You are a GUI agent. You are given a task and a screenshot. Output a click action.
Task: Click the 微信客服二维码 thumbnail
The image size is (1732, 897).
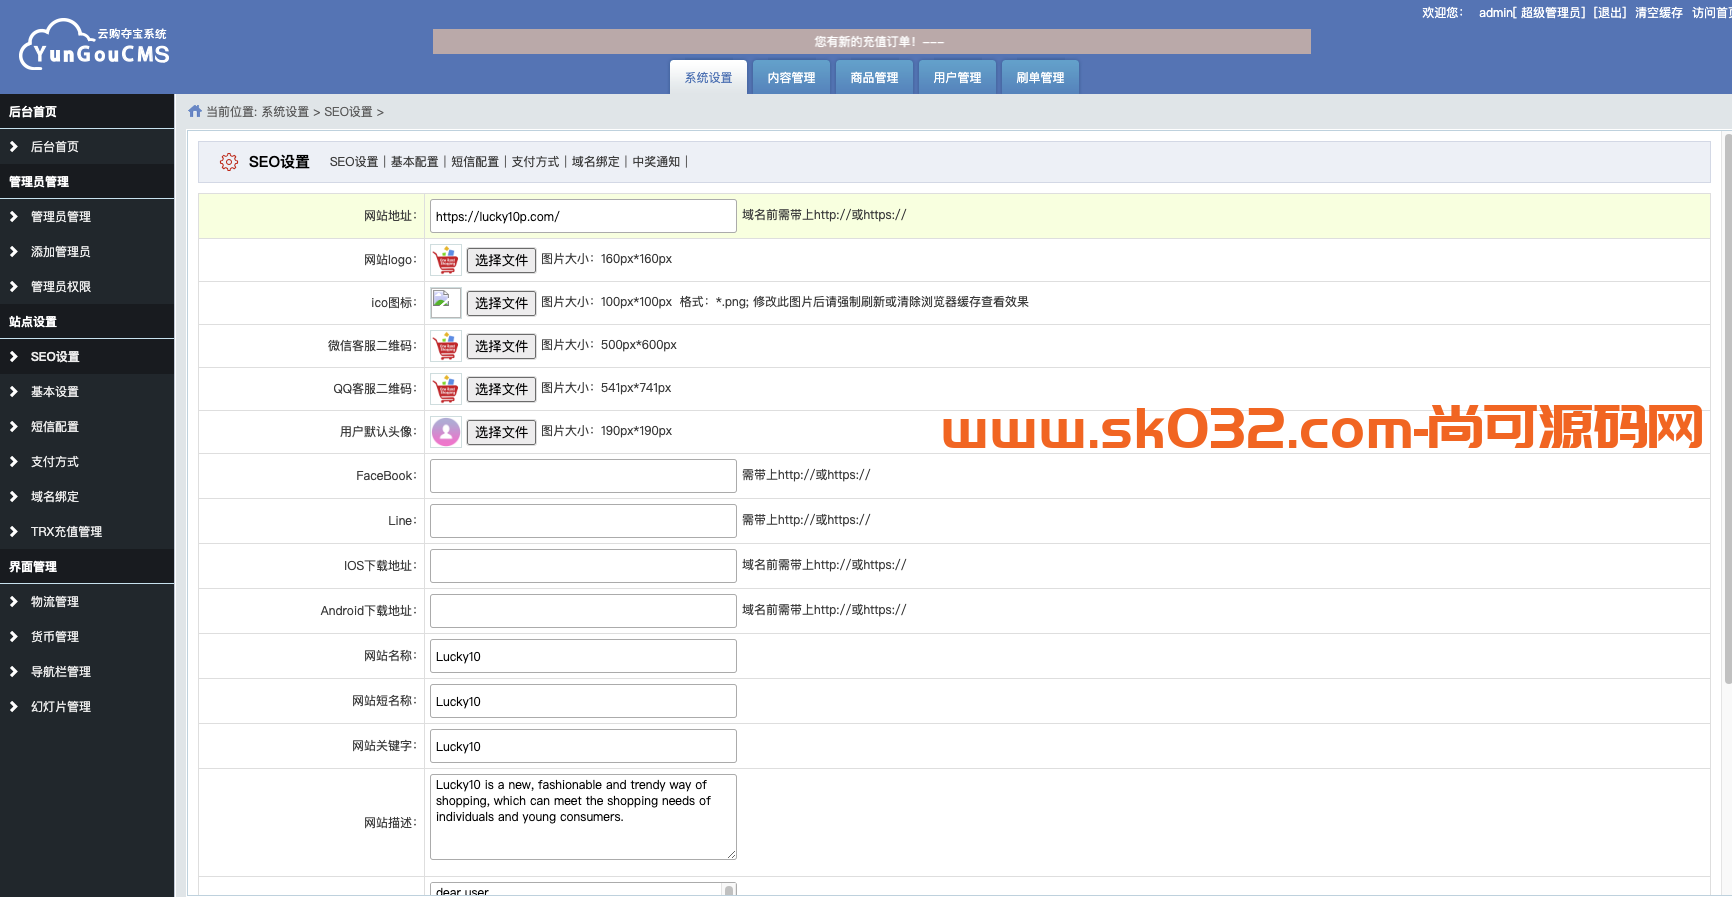(x=446, y=346)
